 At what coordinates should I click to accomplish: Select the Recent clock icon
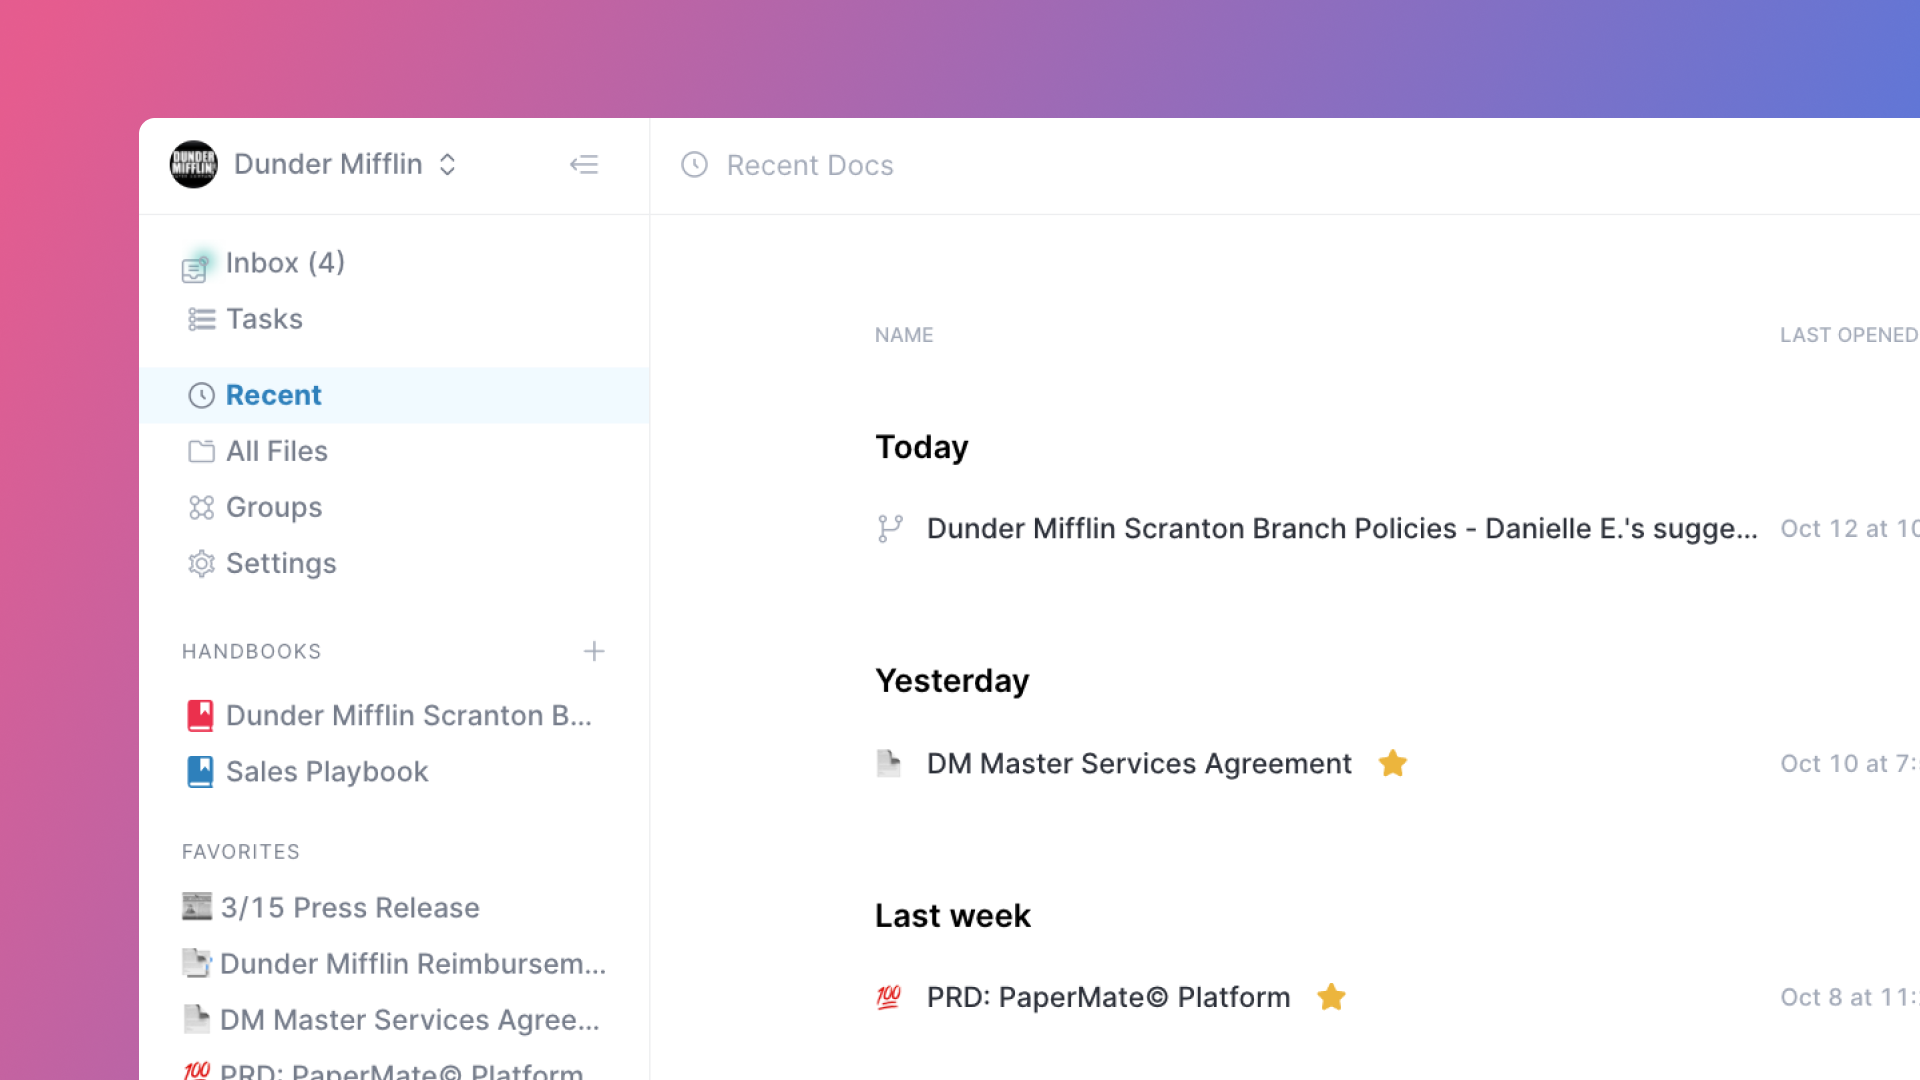[201, 395]
